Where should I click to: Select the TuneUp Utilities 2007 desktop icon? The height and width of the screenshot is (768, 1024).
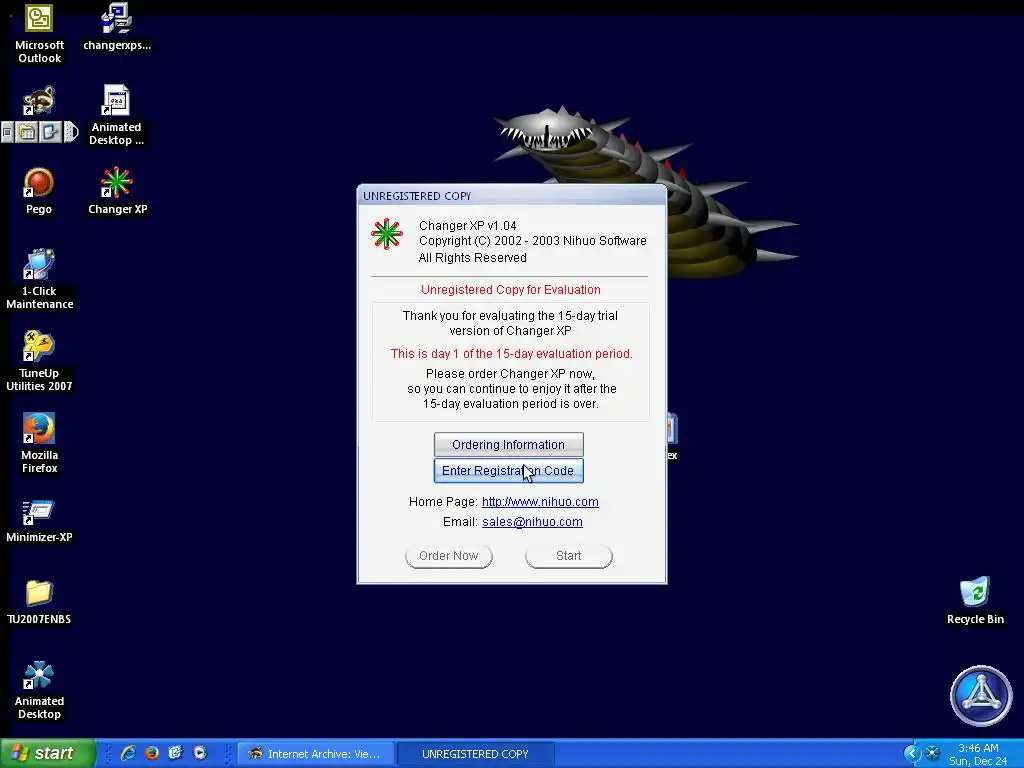click(39, 361)
